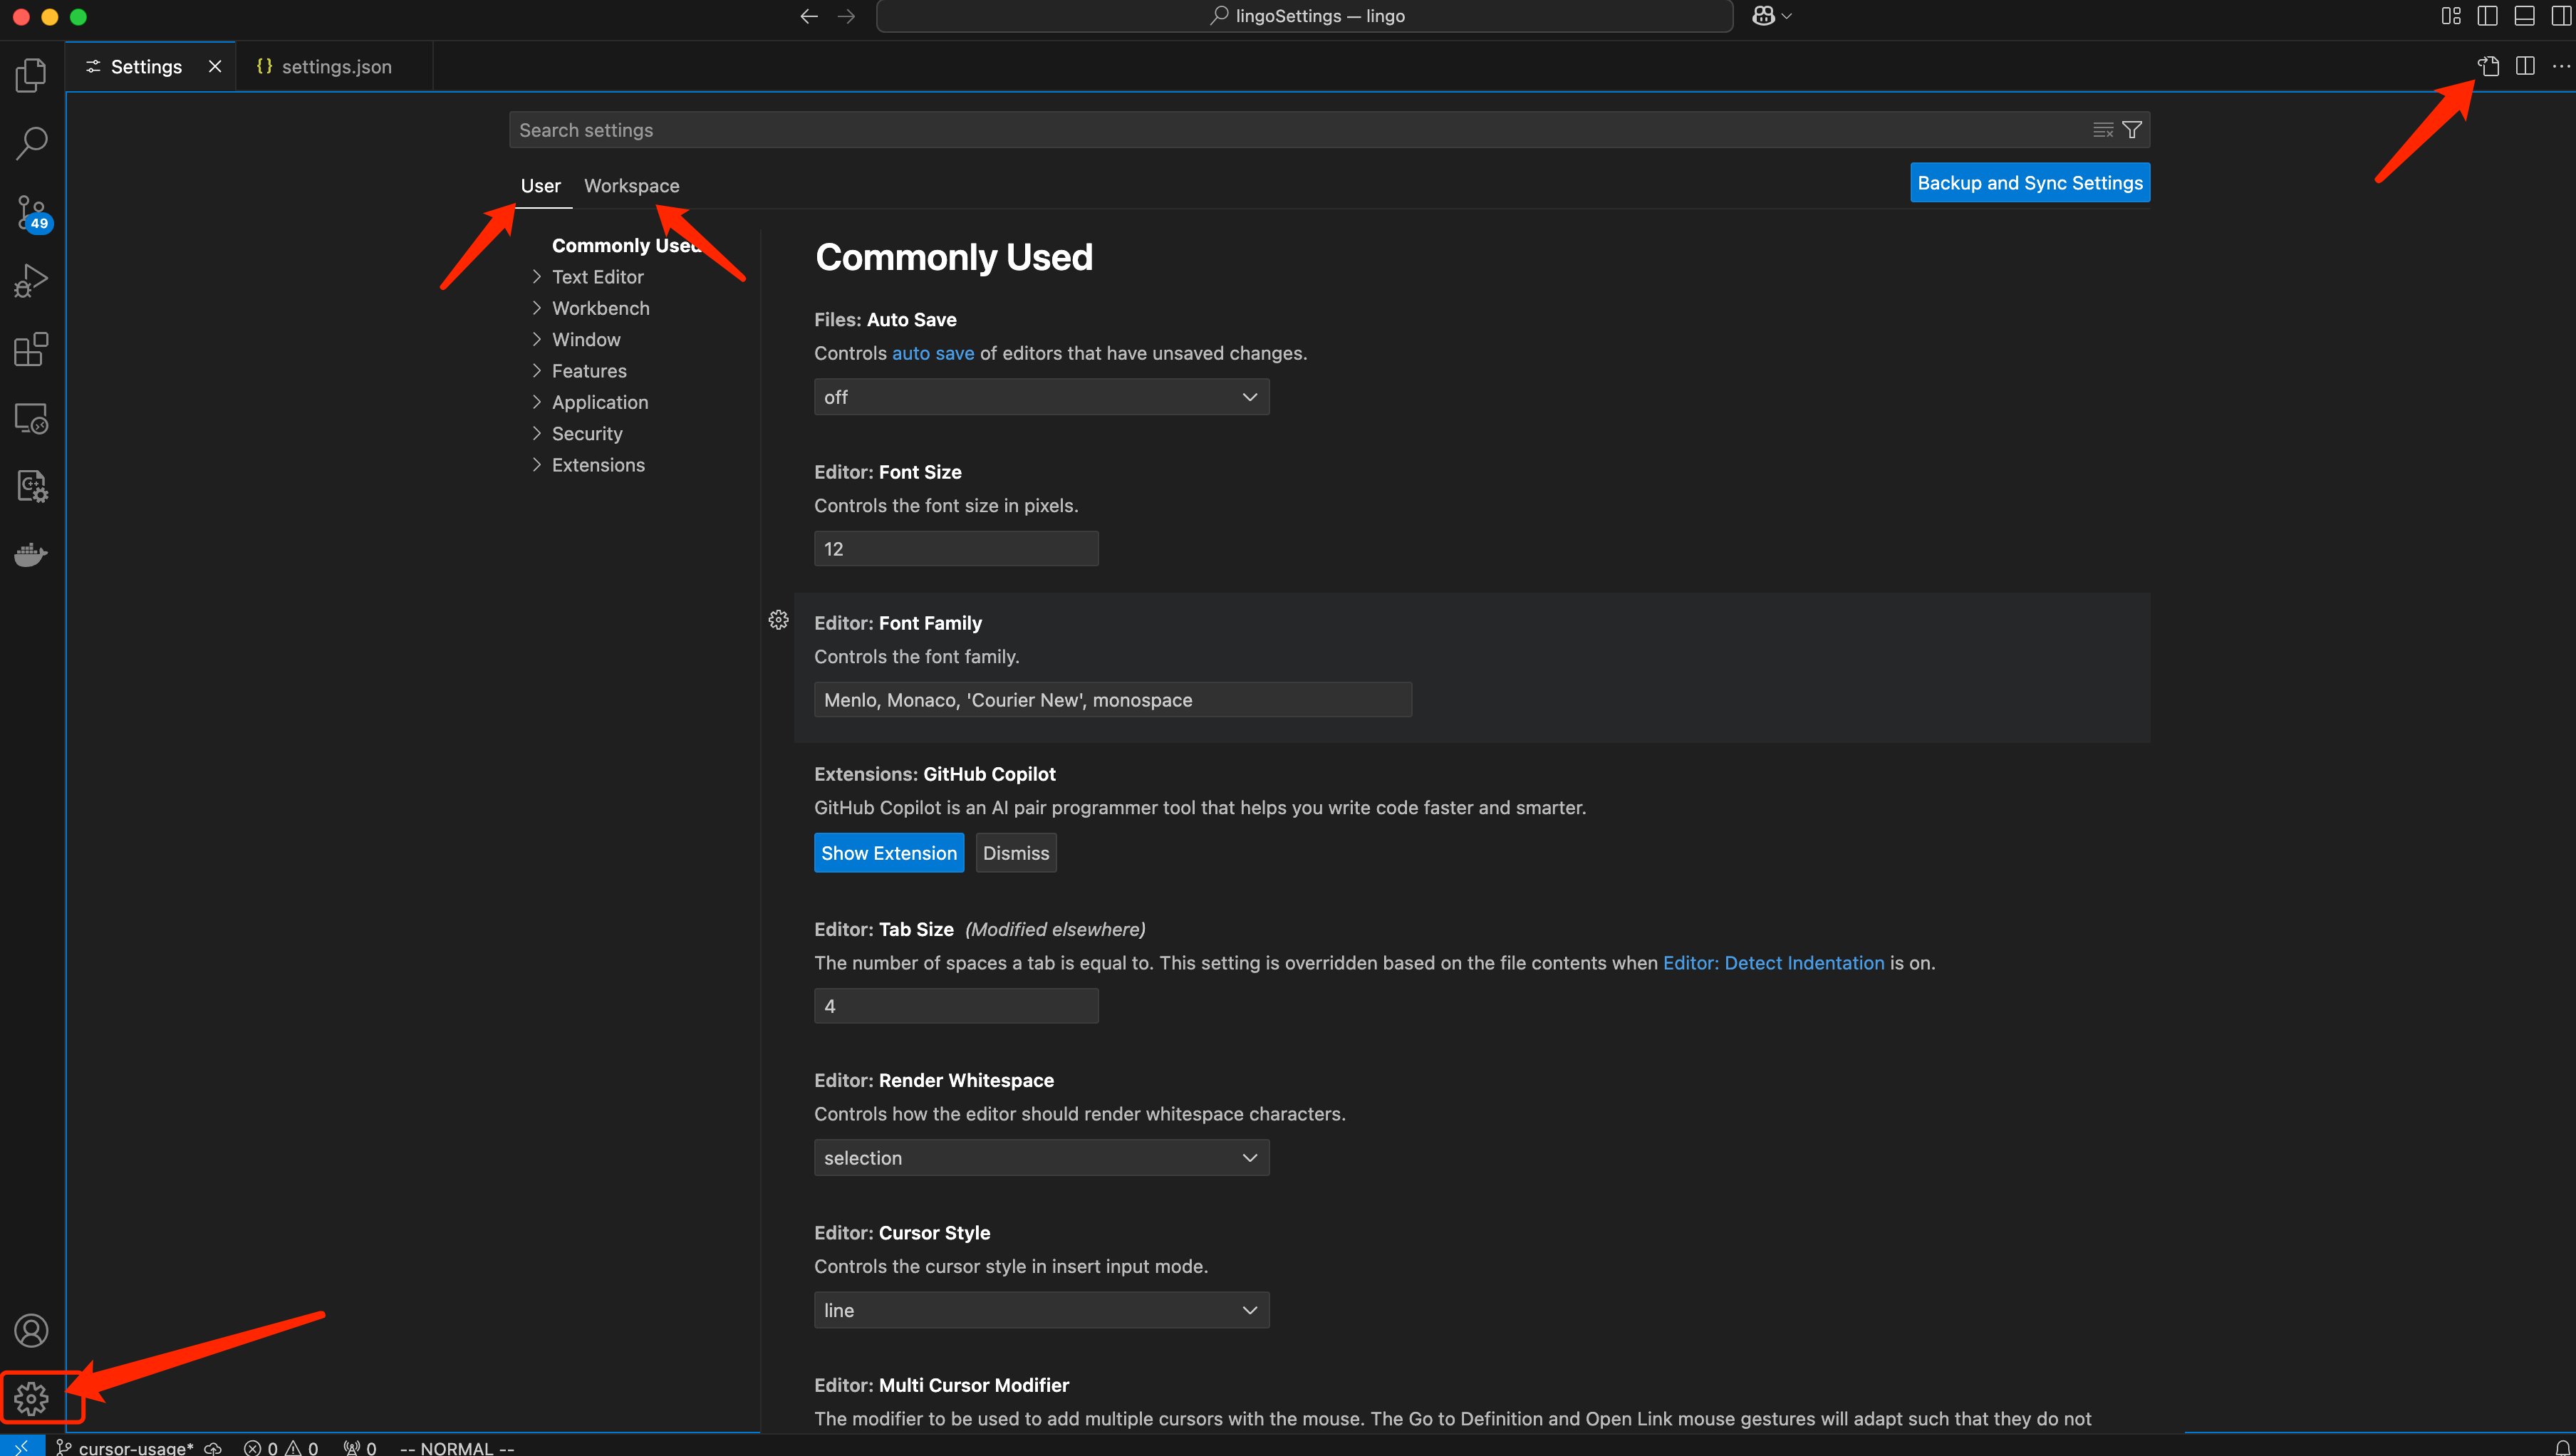Image resolution: width=2576 pixels, height=1456 pixels.
Task: Open the Accounts menu icon
Action: click(31, 1330)
